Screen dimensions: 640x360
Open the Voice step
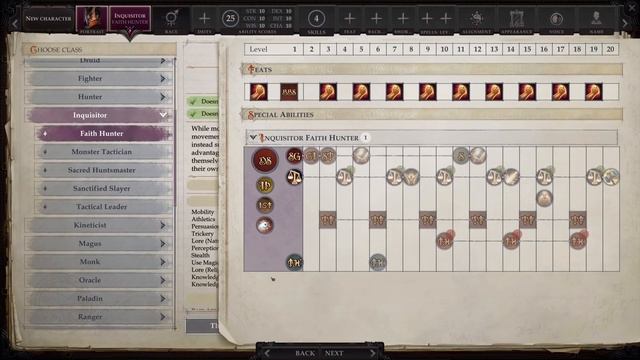(x=556, y=20)
